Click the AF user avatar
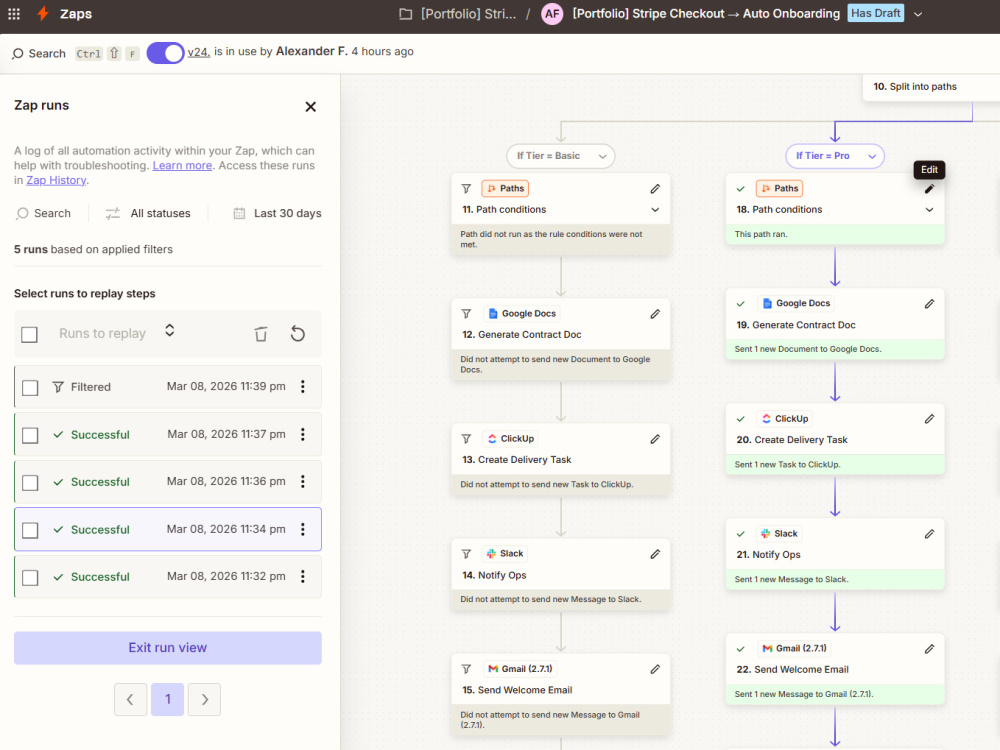Image resolution: width=1000 pixels, height=750 pixels. 552,13
